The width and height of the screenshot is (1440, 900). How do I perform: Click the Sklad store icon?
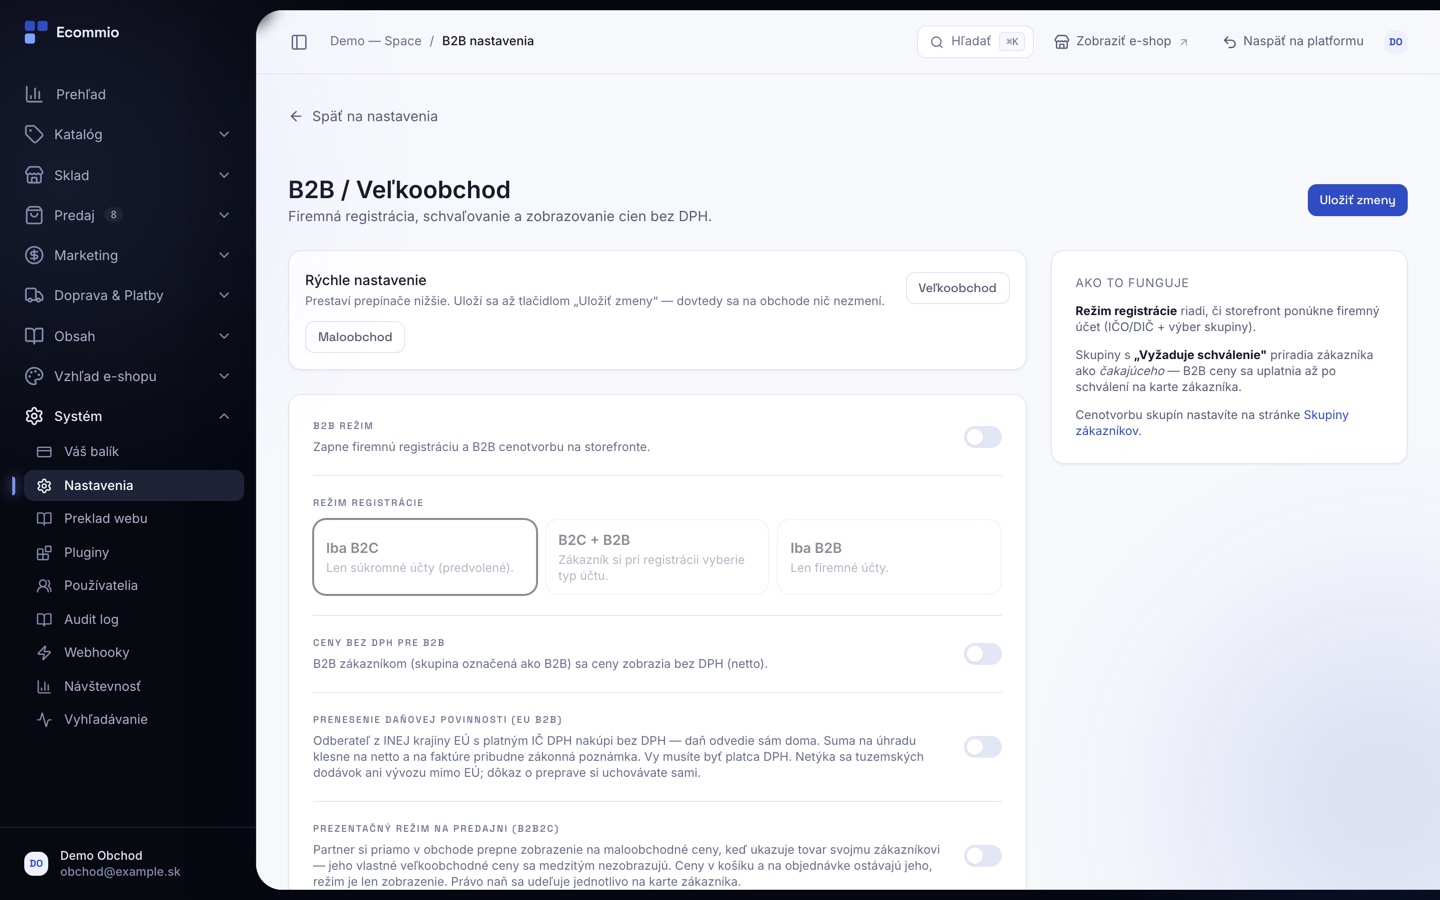pyautogui.click(x=34, y=175)
